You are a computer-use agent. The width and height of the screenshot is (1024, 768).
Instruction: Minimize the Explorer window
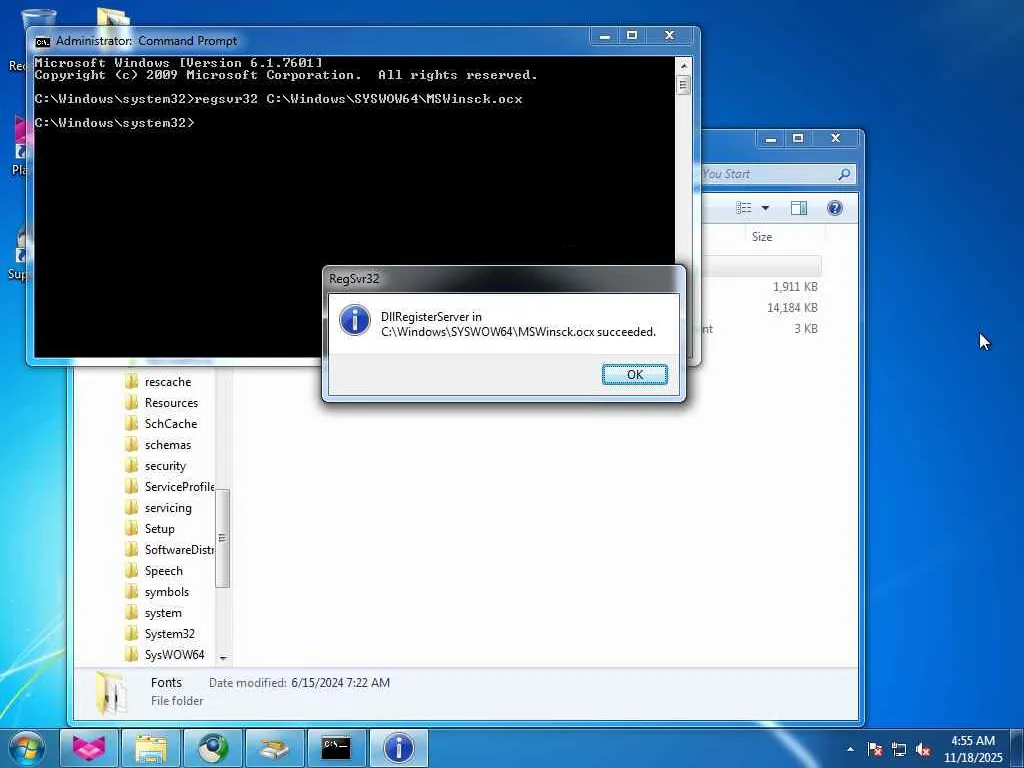click(x=771, y=138)
